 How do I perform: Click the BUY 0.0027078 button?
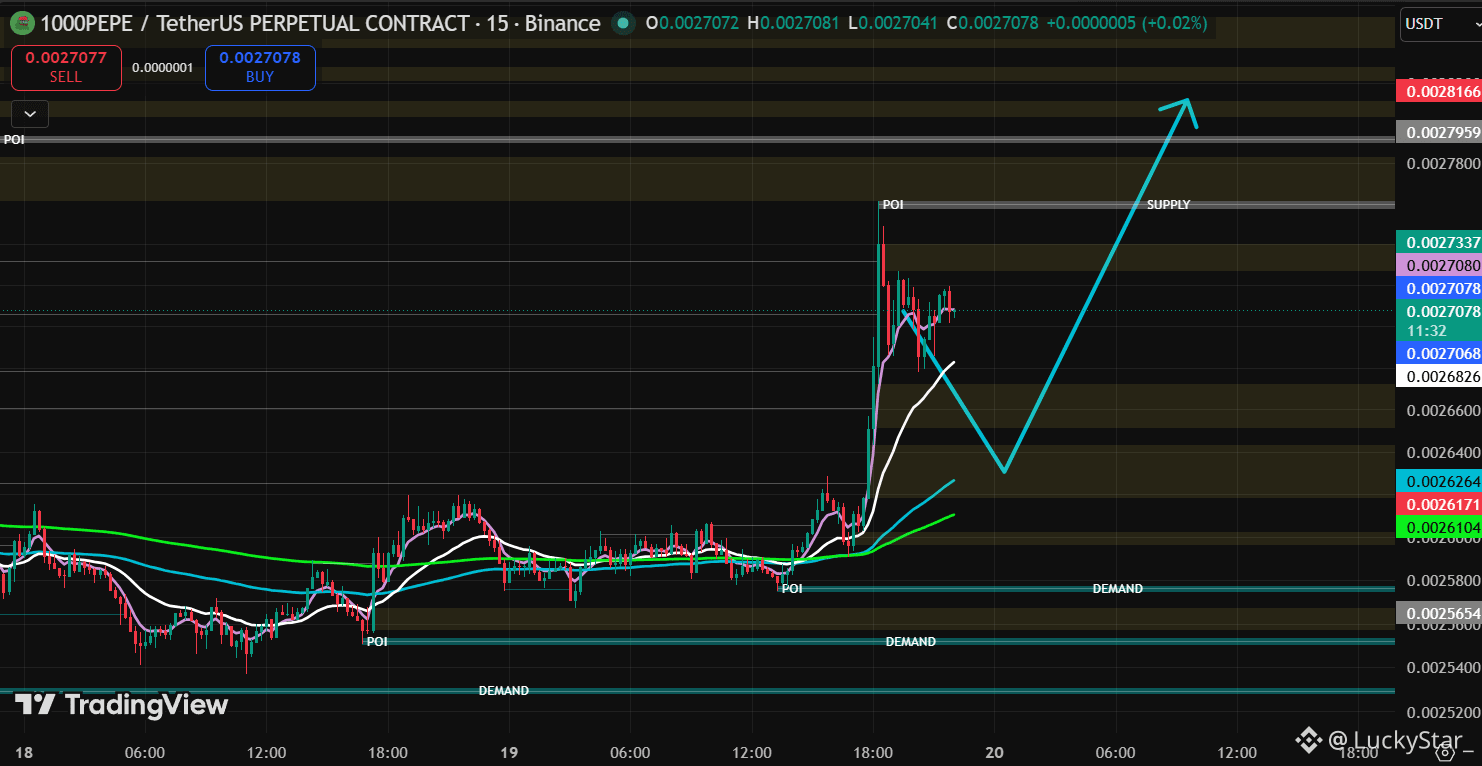tap(260, 67)
